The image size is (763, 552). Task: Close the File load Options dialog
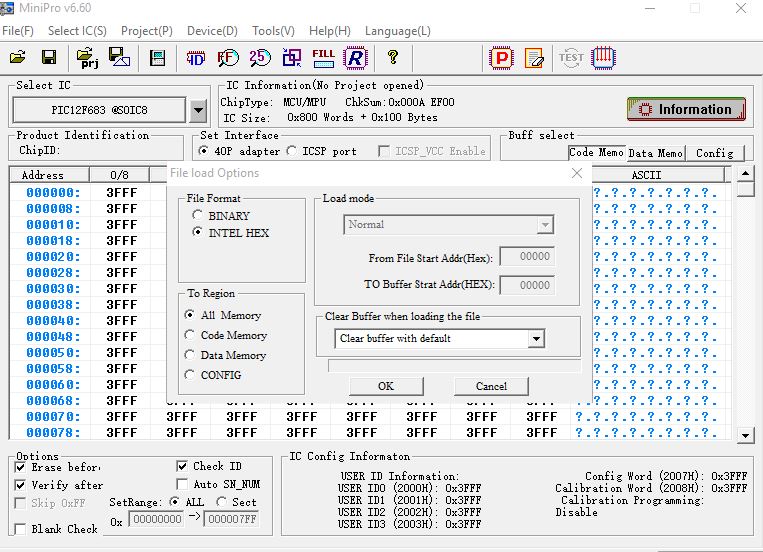(577, 173)
